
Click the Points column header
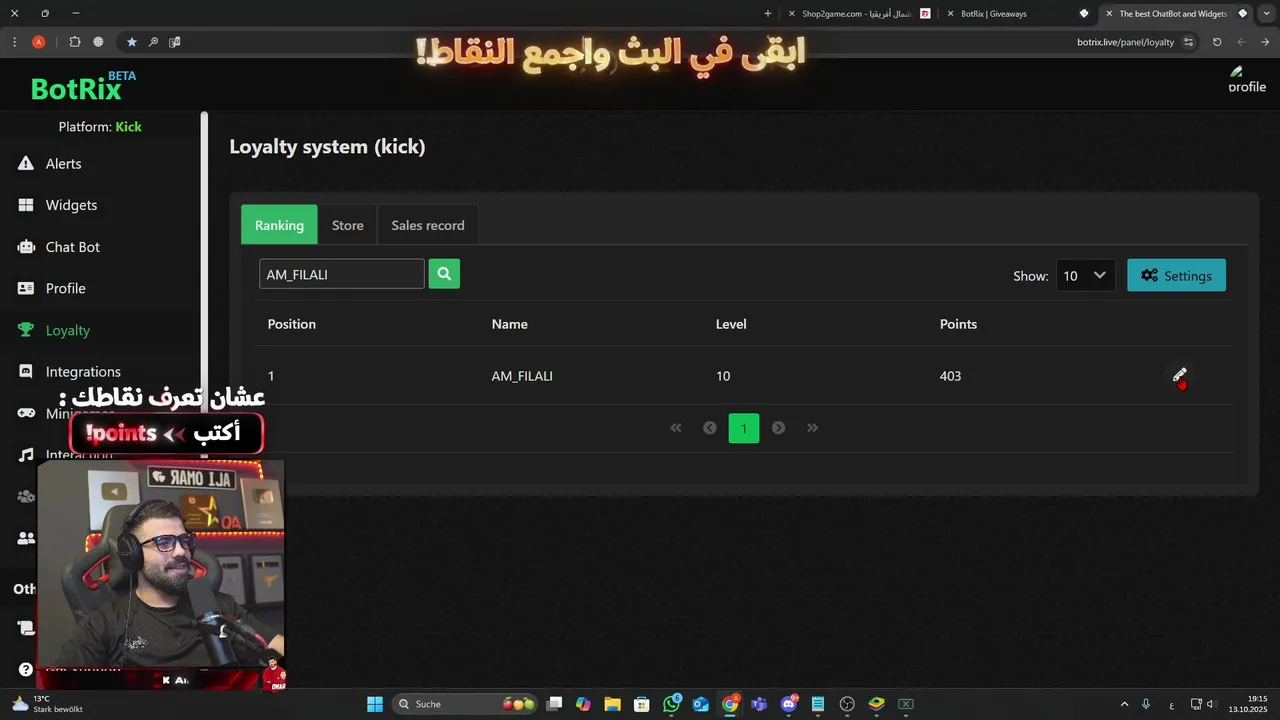(x=958, y=324)
